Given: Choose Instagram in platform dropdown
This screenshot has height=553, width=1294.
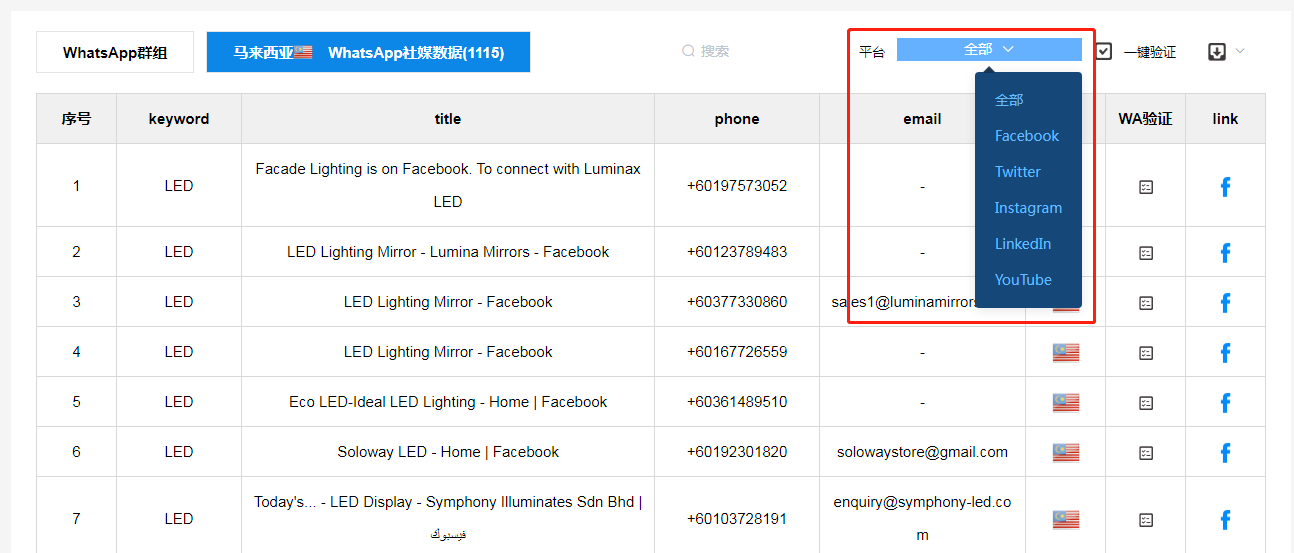Looking at the screenshot, I should coord(1028,208).
